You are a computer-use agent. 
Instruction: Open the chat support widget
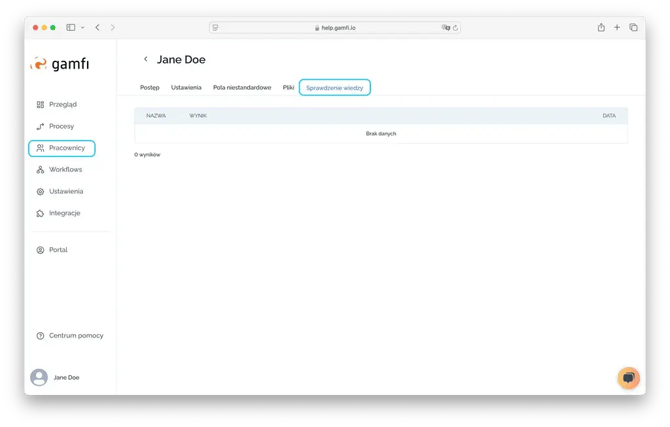[x=628, y=377]
